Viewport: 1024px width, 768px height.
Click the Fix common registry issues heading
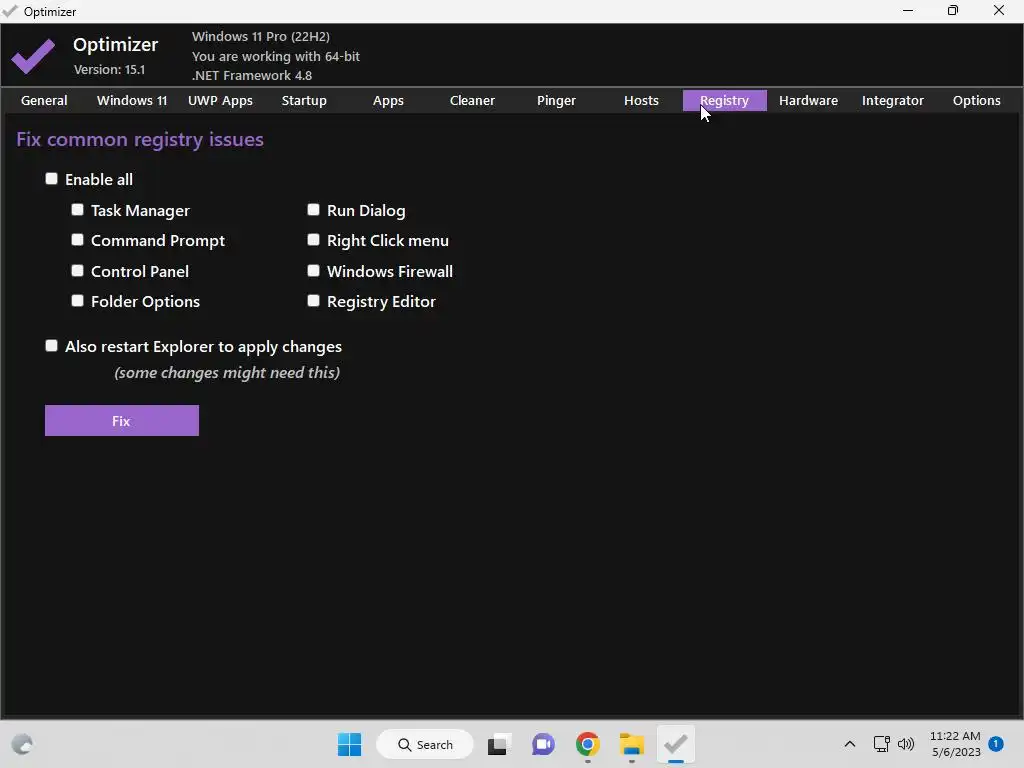click(140, 140)
